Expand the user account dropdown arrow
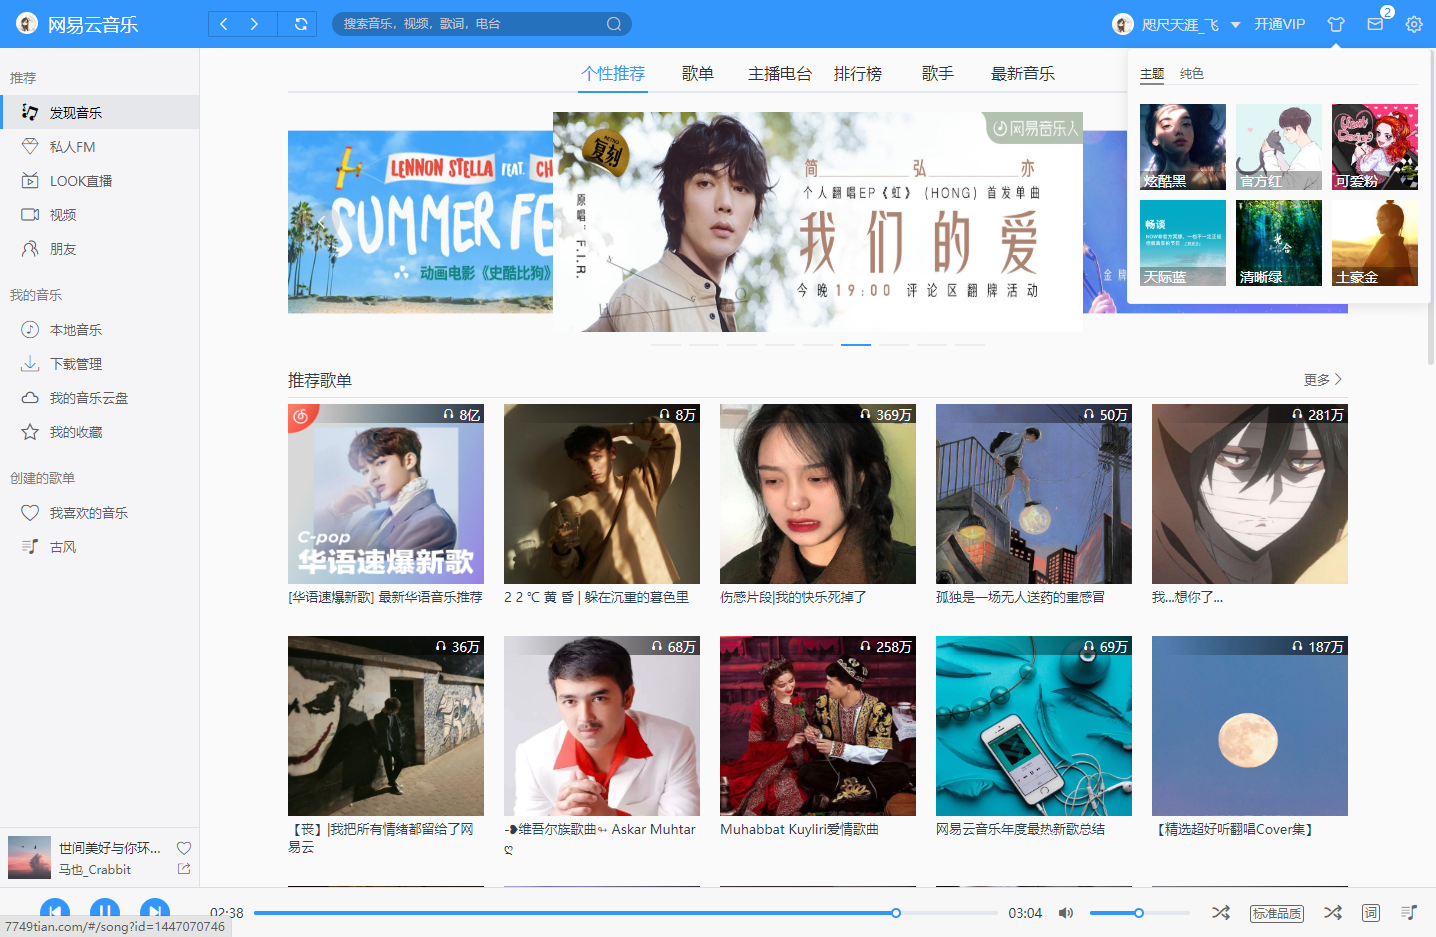Screen dimensions: 1436x937 point(1236,25)
